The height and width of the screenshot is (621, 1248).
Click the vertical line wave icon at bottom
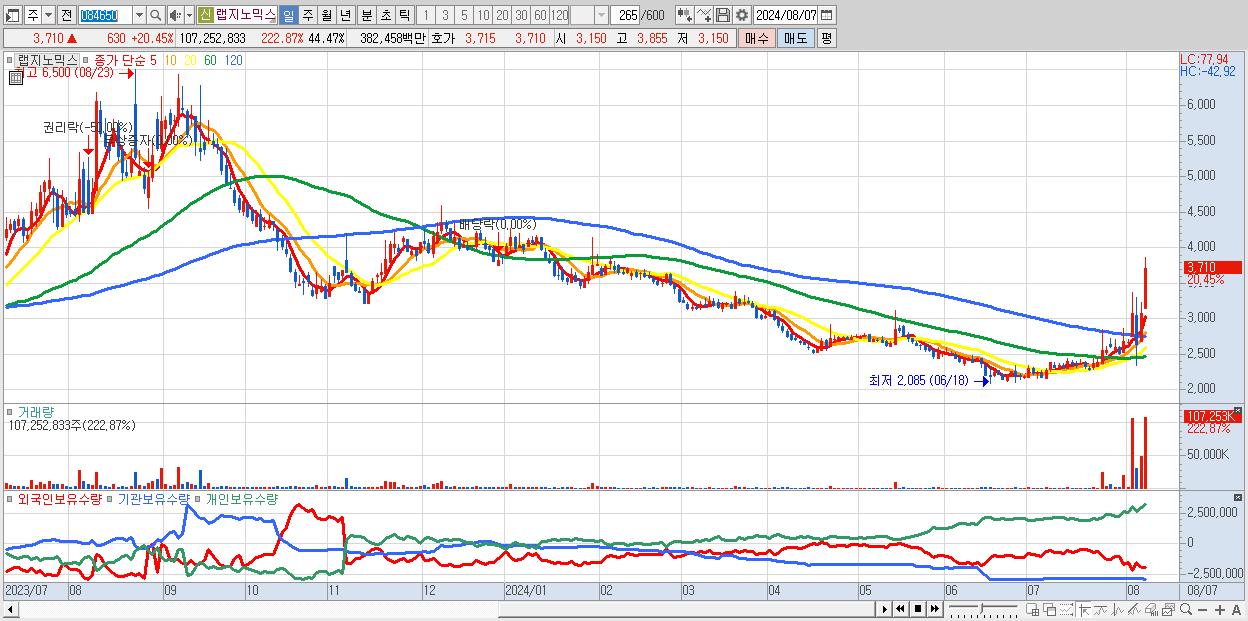tap(1118, 609)
